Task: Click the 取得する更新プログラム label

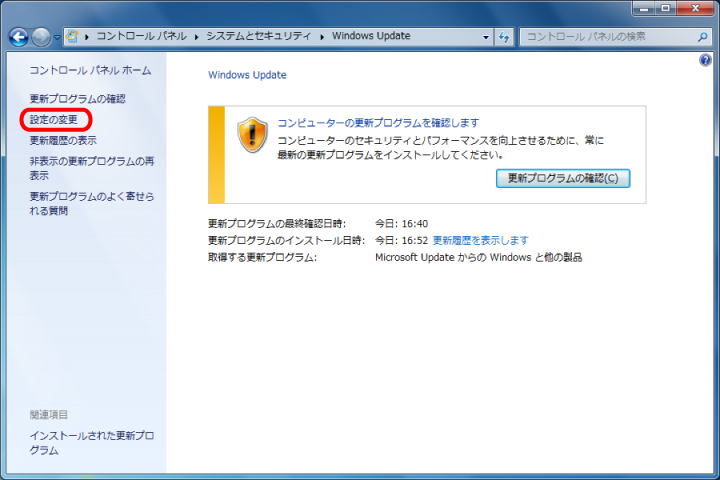Action: (263, 258)
